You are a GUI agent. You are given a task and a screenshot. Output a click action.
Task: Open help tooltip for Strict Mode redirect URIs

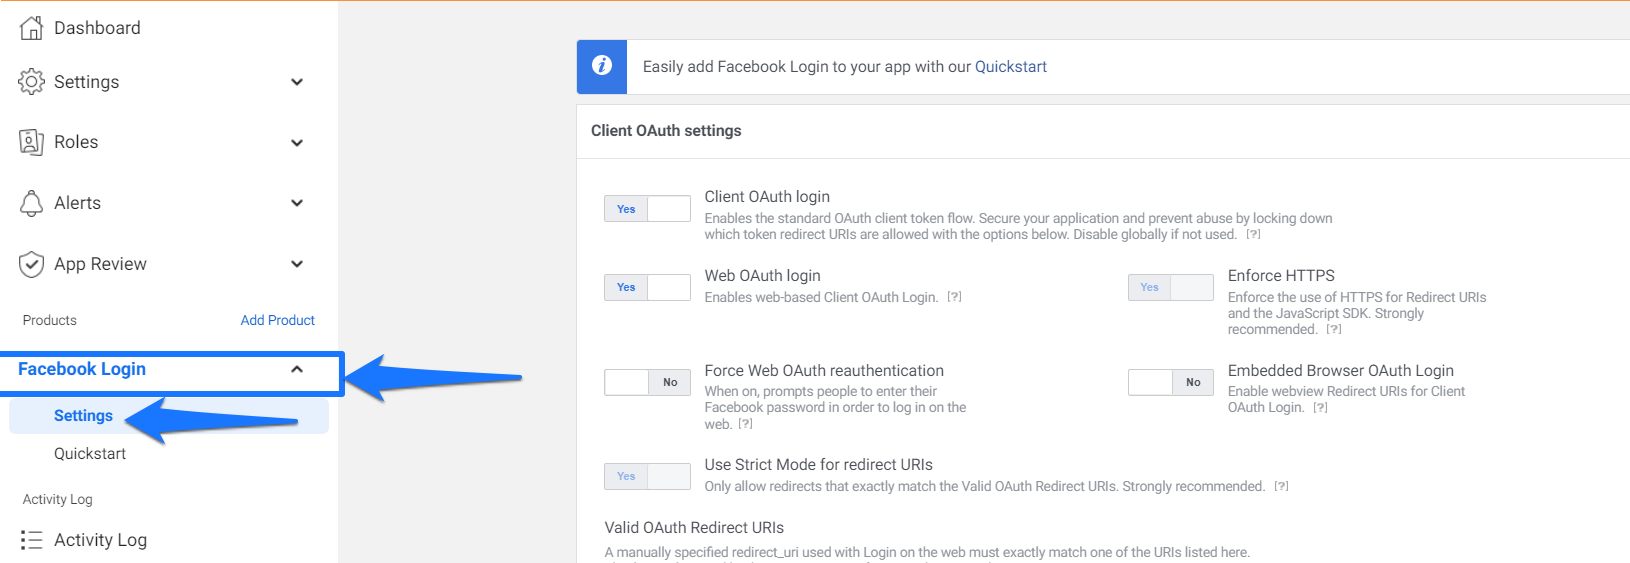pyautogui.click(x=1281, y=487)
